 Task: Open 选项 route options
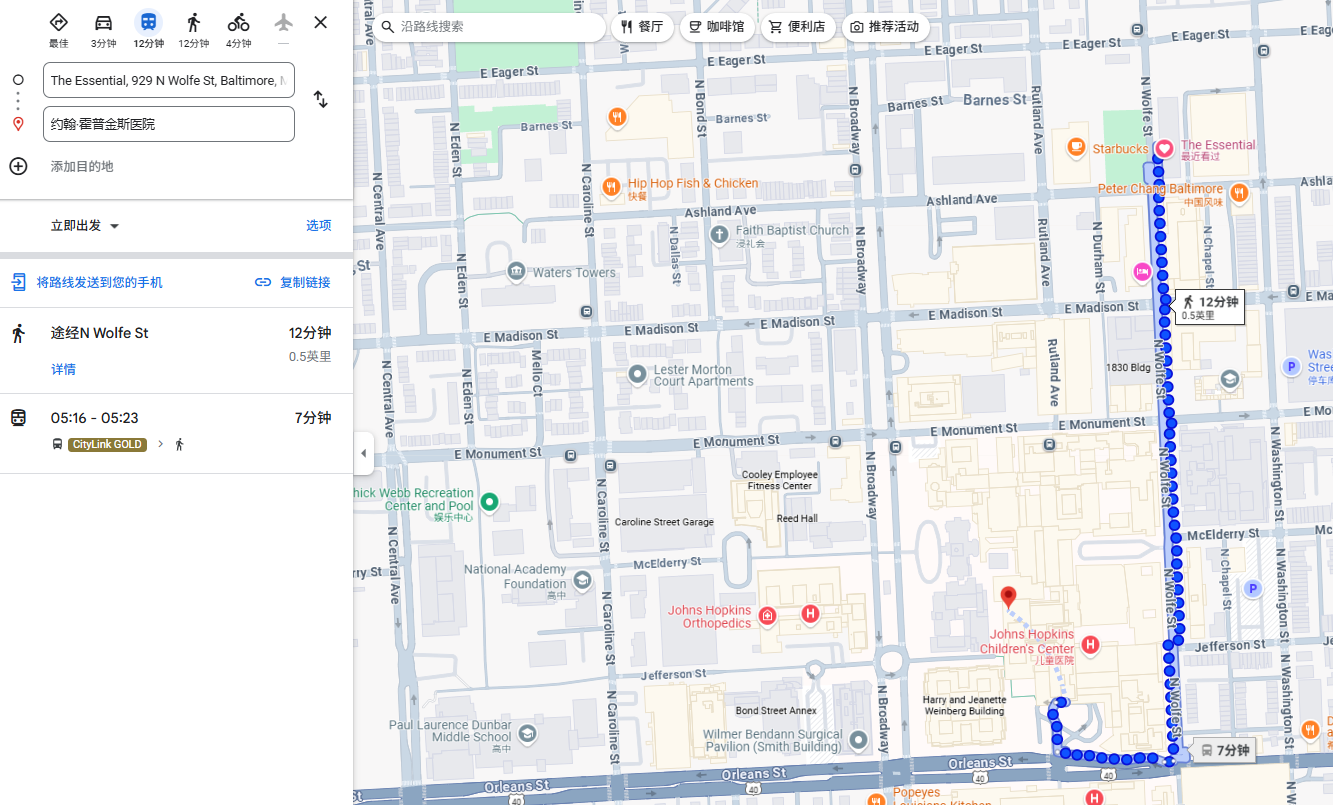(x=318, y=226)
